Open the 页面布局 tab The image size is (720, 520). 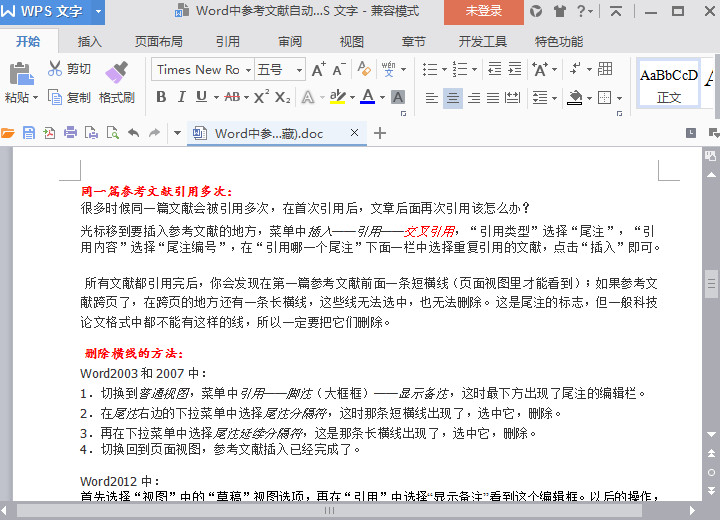158,41
